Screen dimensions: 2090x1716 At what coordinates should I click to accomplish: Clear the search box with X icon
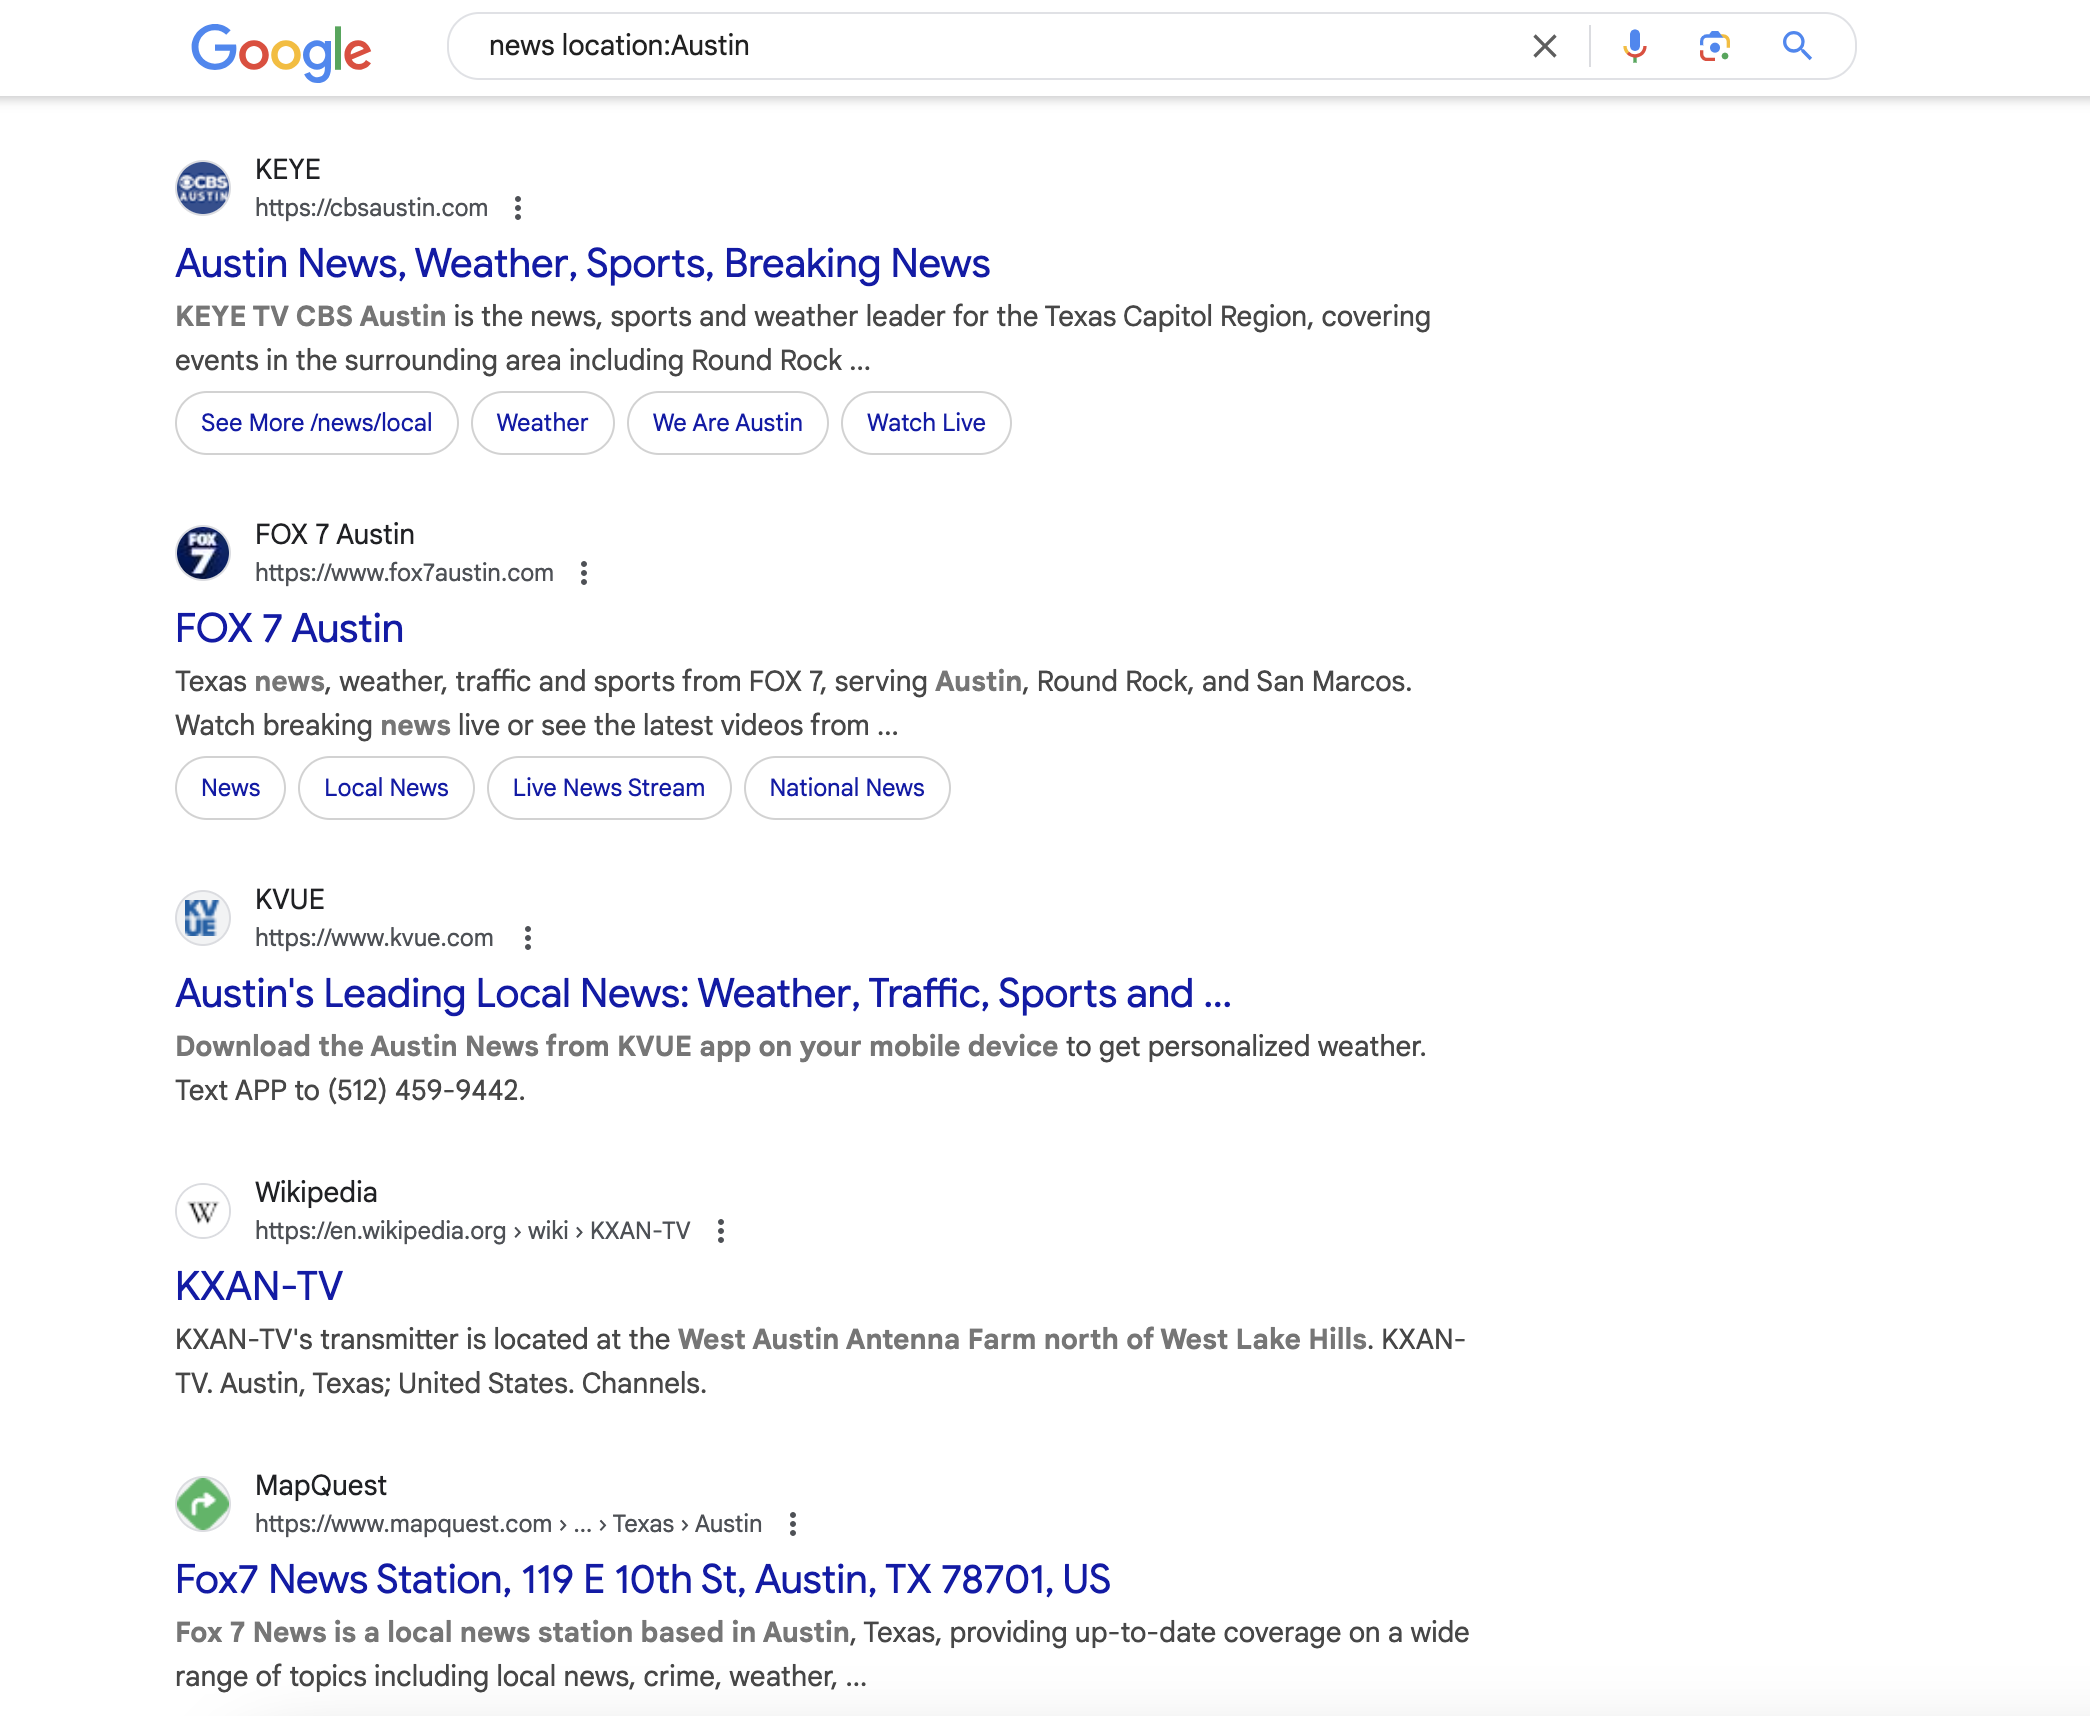pyautogui.click(x=1545, y=46)
